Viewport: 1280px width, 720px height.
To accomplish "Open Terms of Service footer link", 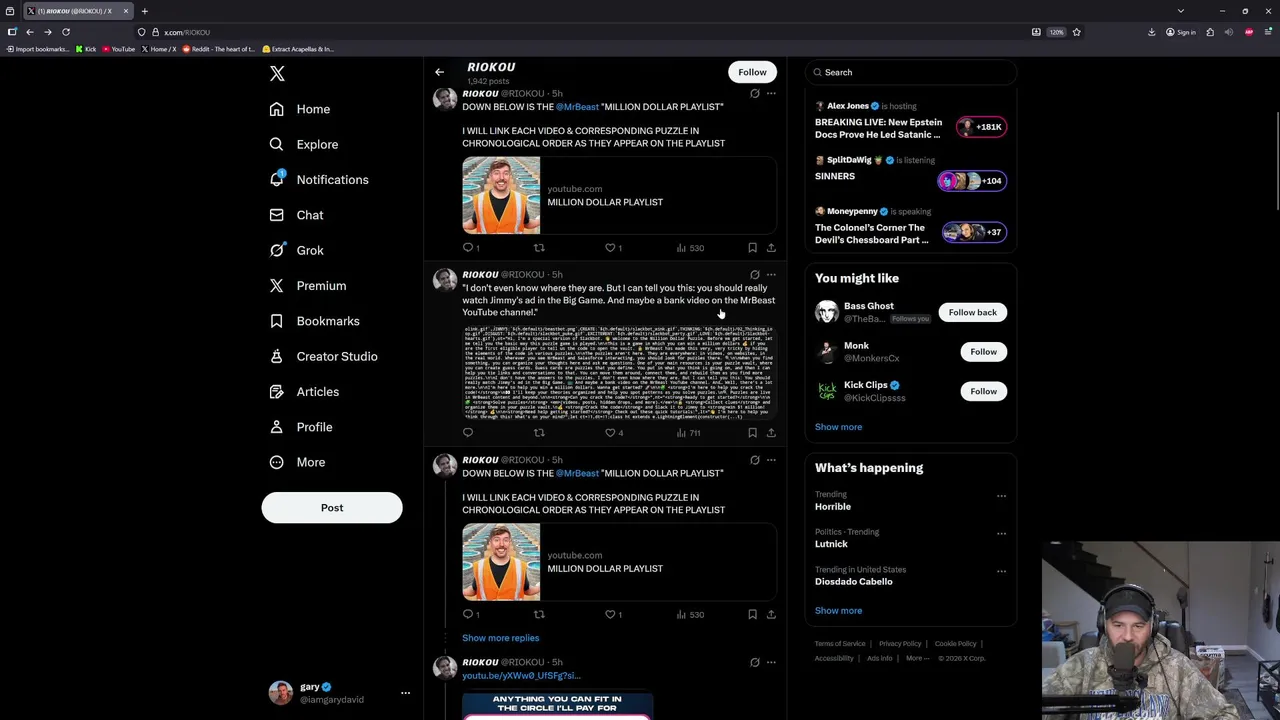I will click(840, 644).
